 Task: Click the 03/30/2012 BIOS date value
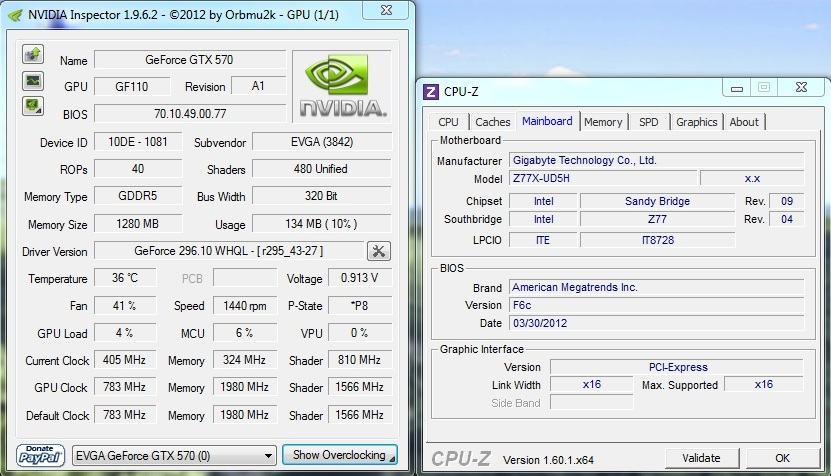point(657,323)
